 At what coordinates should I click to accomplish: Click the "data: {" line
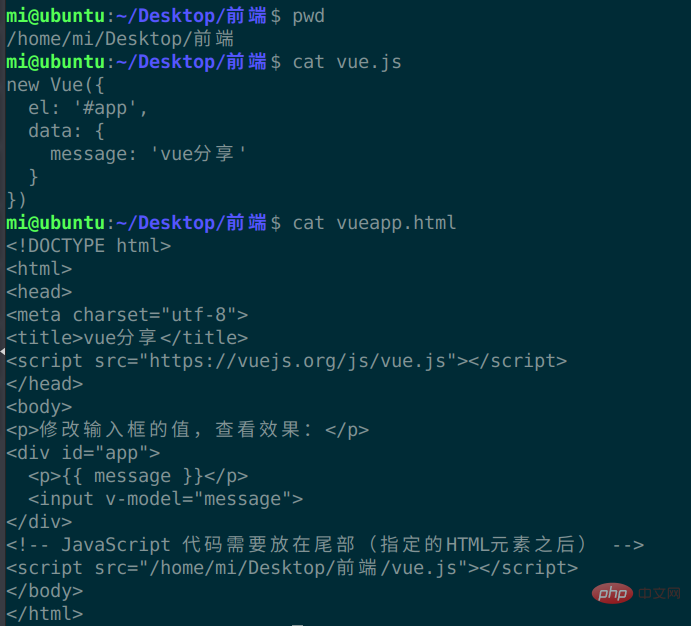[66, 131]
